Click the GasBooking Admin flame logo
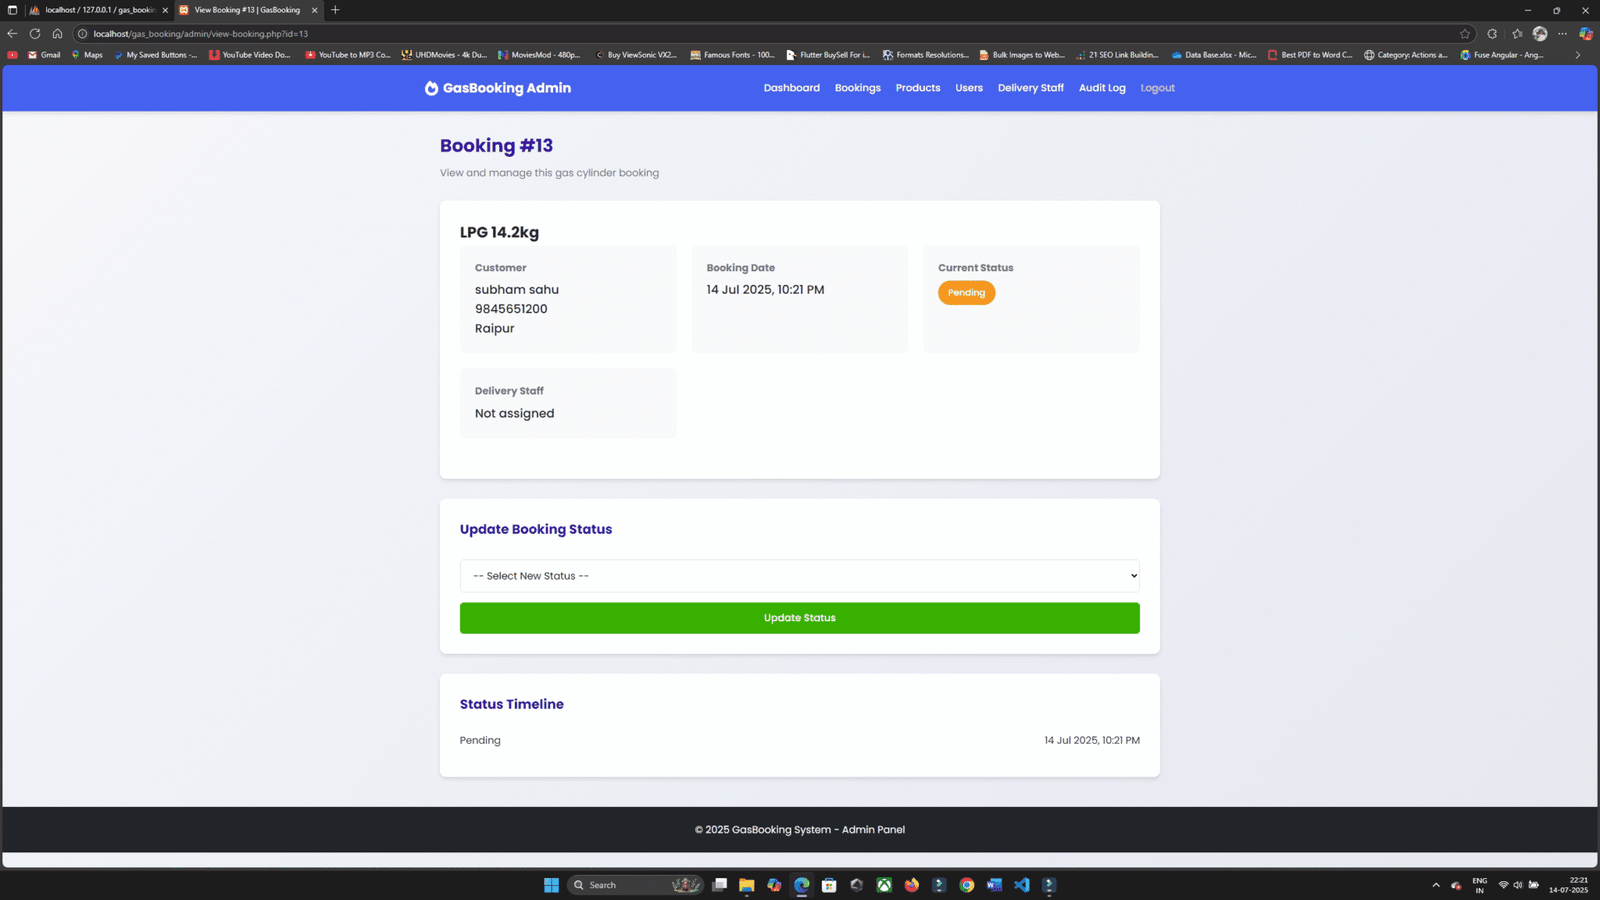 (x=430, y=88)
